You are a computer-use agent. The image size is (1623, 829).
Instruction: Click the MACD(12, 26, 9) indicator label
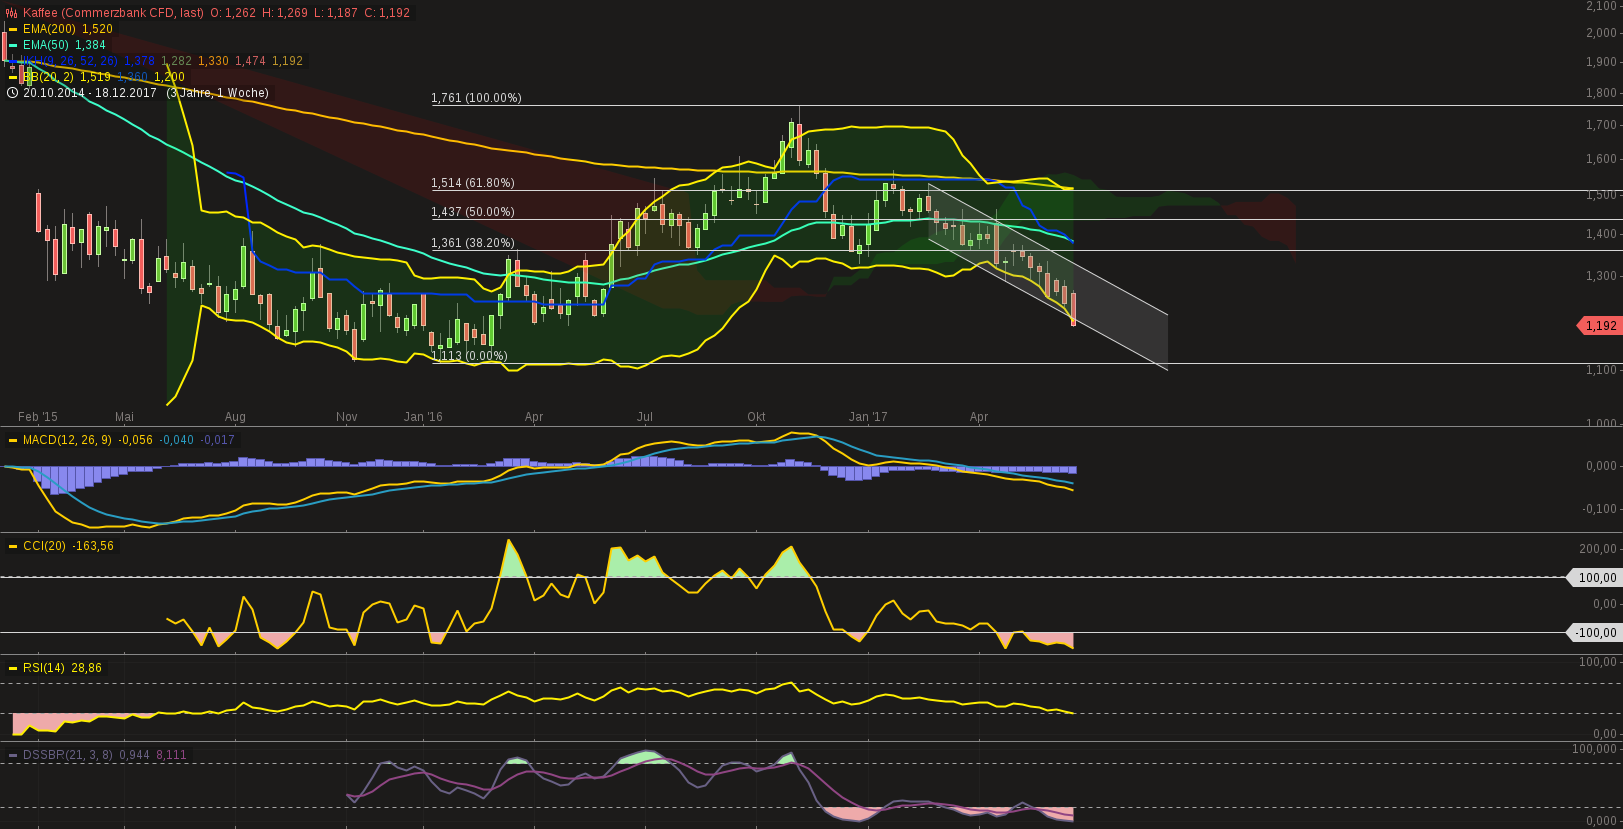click(x=67, y=440)
